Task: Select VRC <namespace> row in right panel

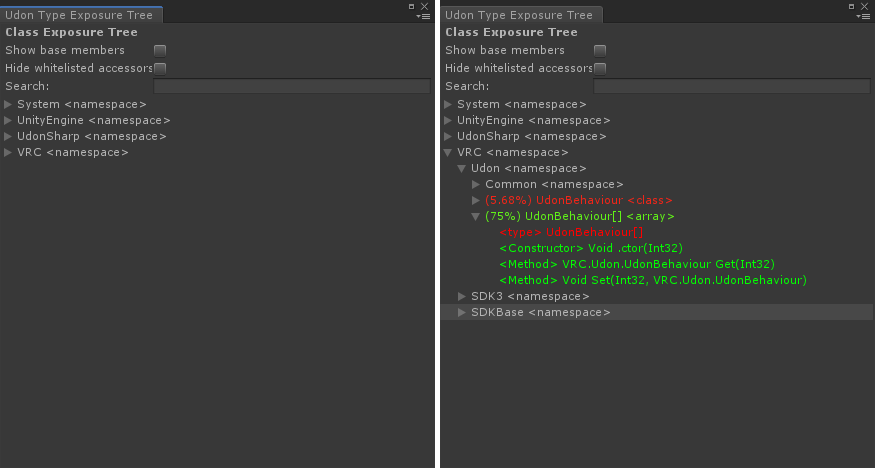Action: 657,152
